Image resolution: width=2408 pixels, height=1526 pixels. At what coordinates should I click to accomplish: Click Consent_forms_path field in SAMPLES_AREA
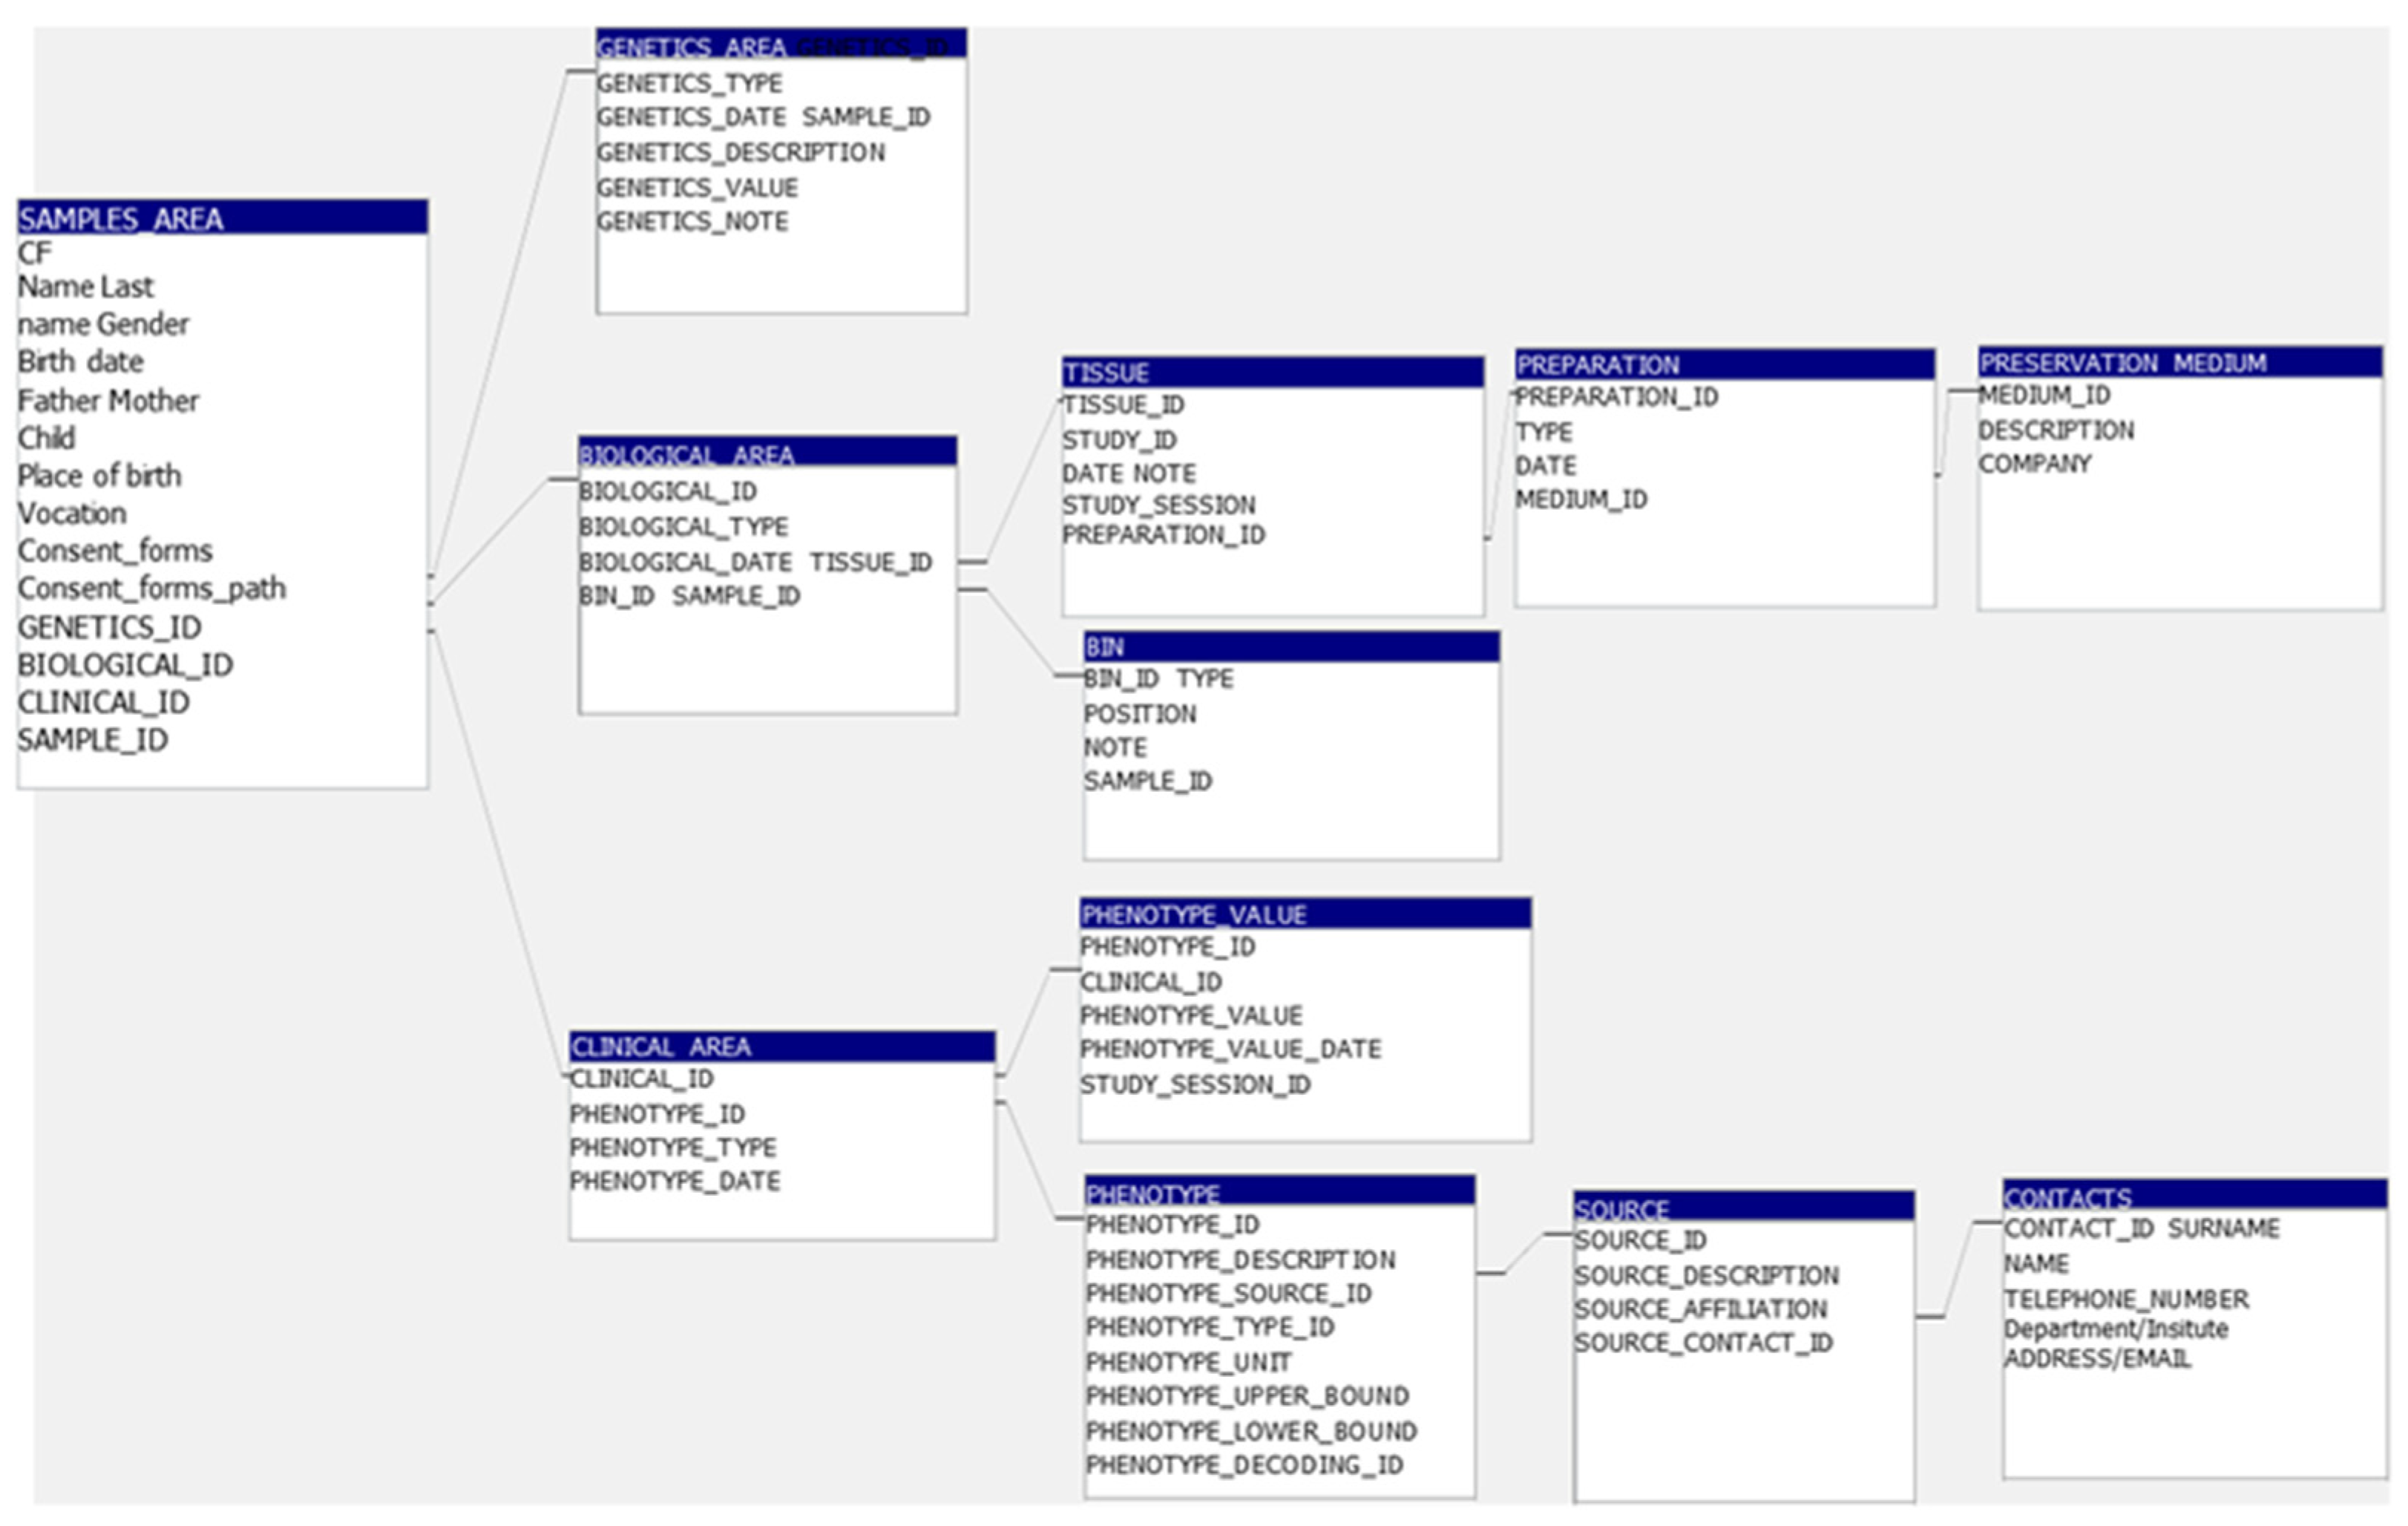pyautogui.click(x=152, y=589)
